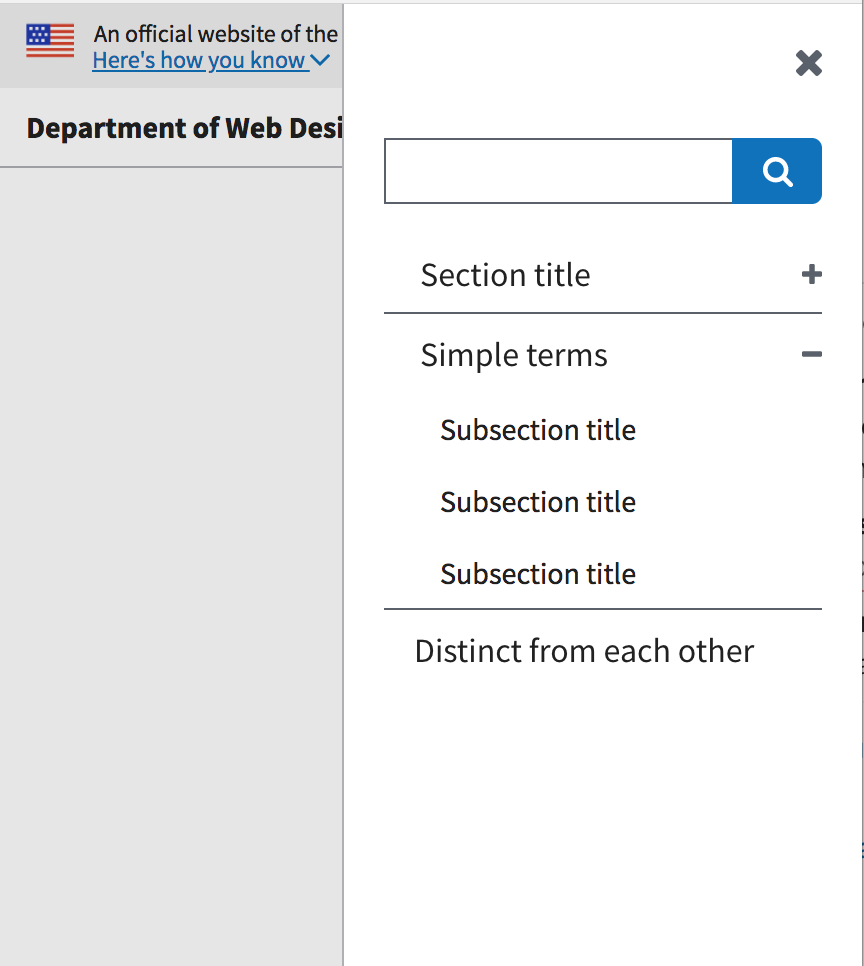Select the first Subsection title entry
This screenshot has width=864, height=966.
coord(538,430)
